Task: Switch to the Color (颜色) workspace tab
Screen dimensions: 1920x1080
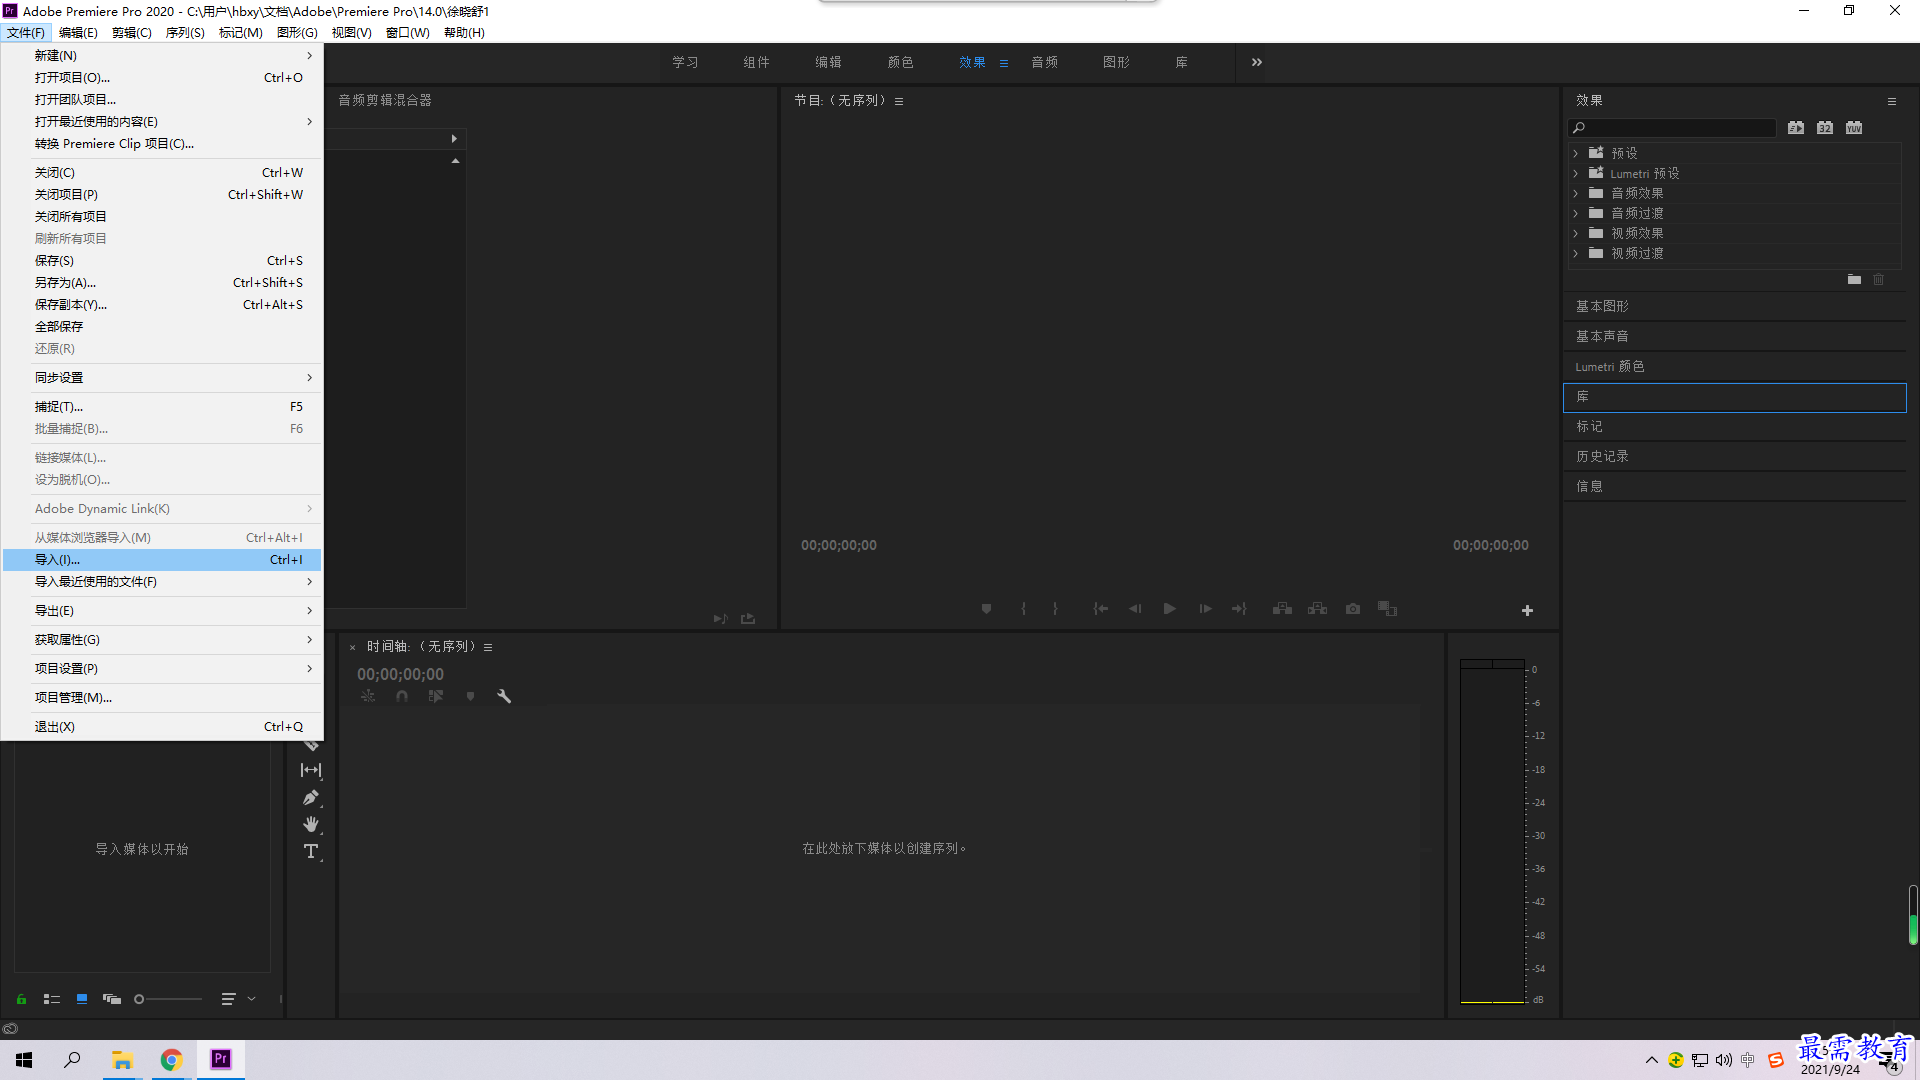Action: [x=900, y=62]
